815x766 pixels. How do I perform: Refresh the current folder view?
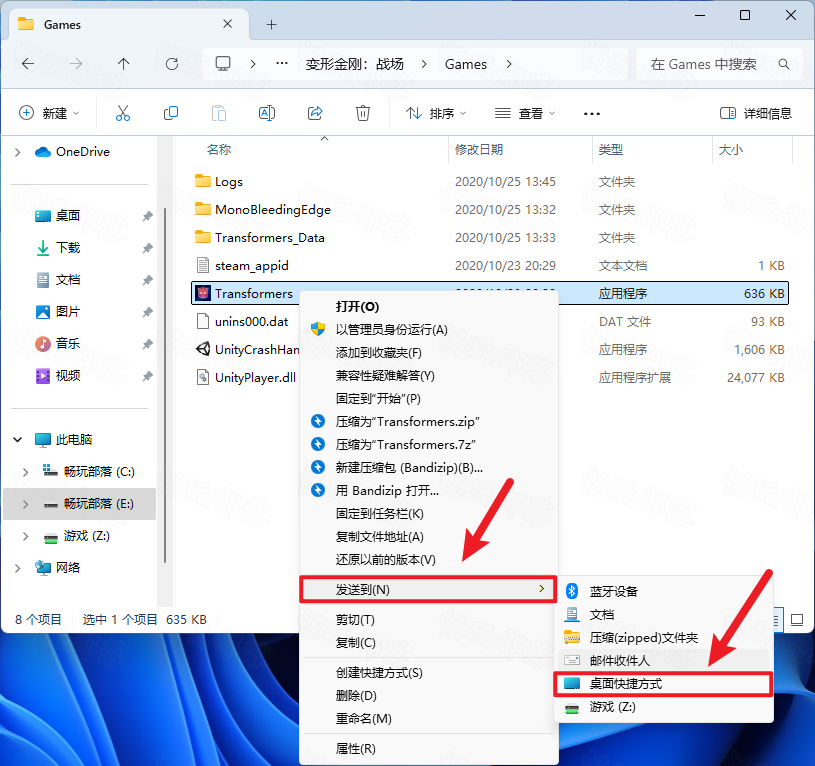[x=172, y=64]
